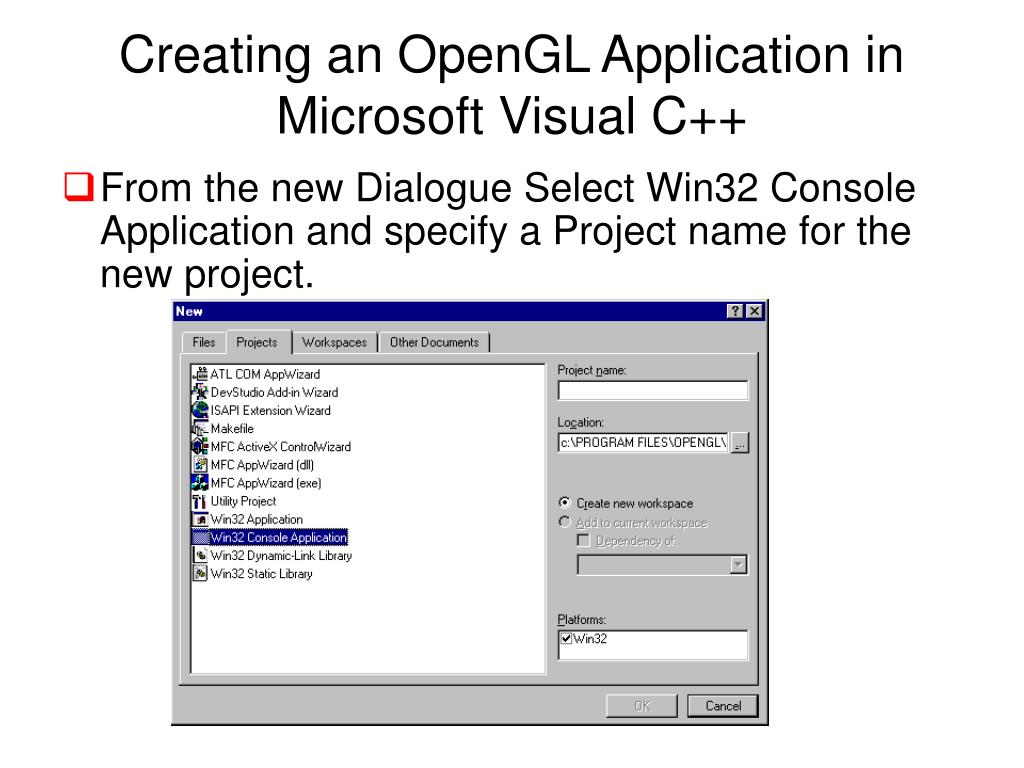Browse for location with the ellipsis button
Viewport: 1024px width, 768px height.
739,443
